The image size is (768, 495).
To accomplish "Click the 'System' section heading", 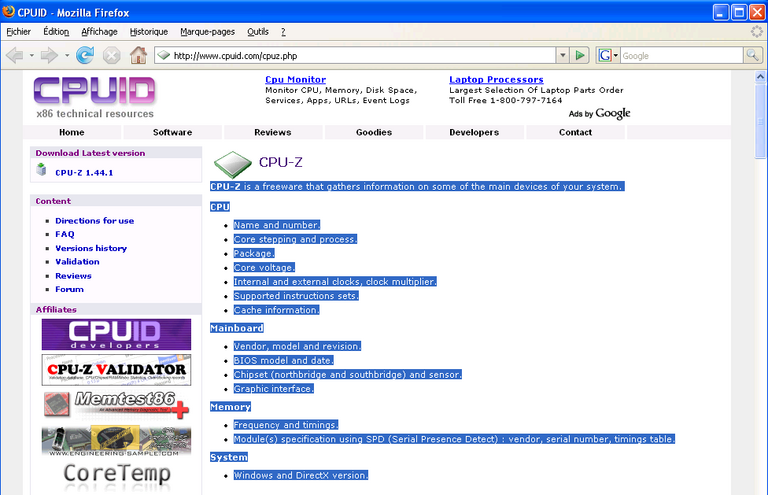I will 229,457.
